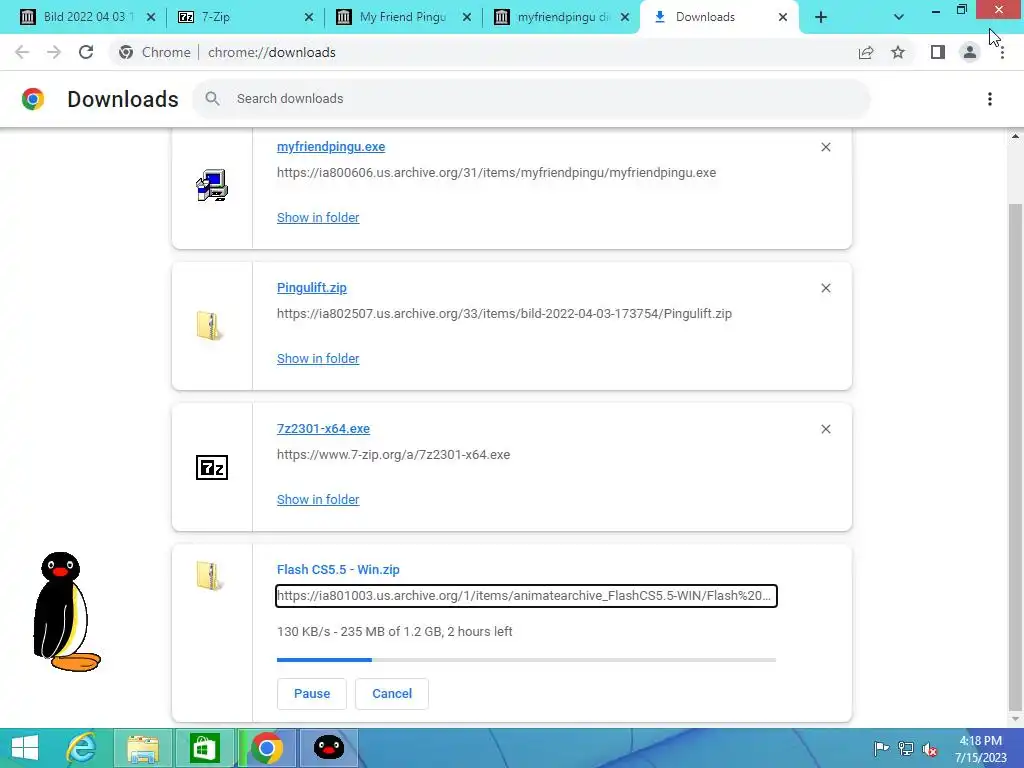Click the muted volume tray icon
Image resolution: width=1024 pixels, height=768 pixels.
click(x=931, y=749)
